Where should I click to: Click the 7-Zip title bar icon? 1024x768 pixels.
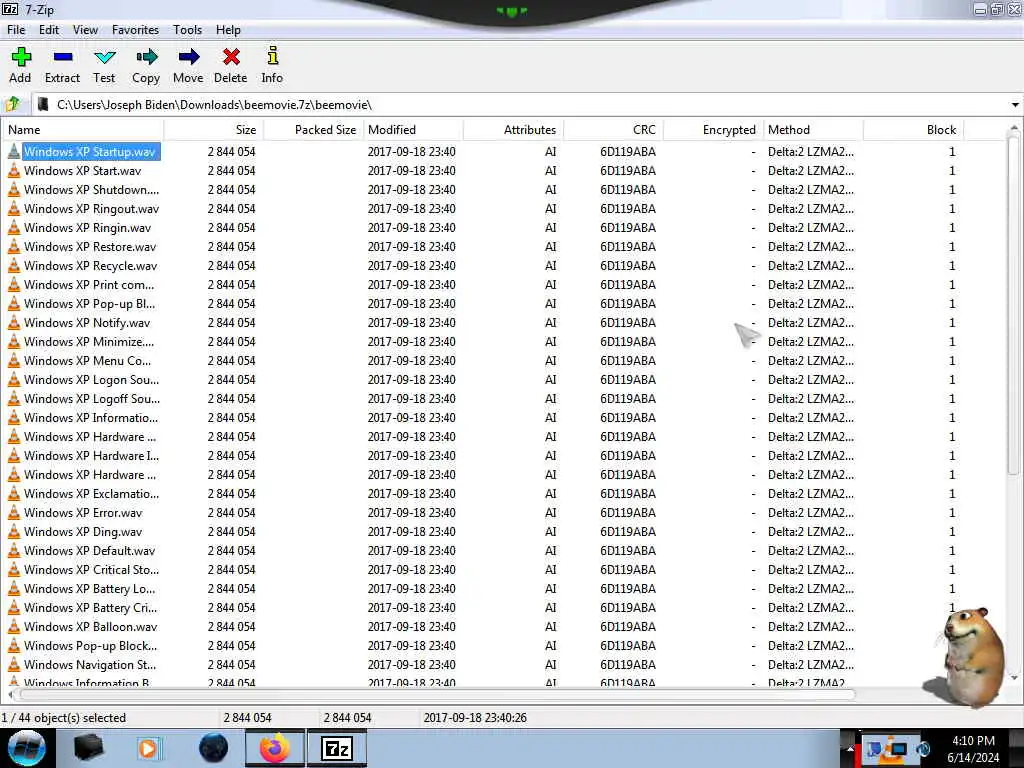(x=10, y=9)
